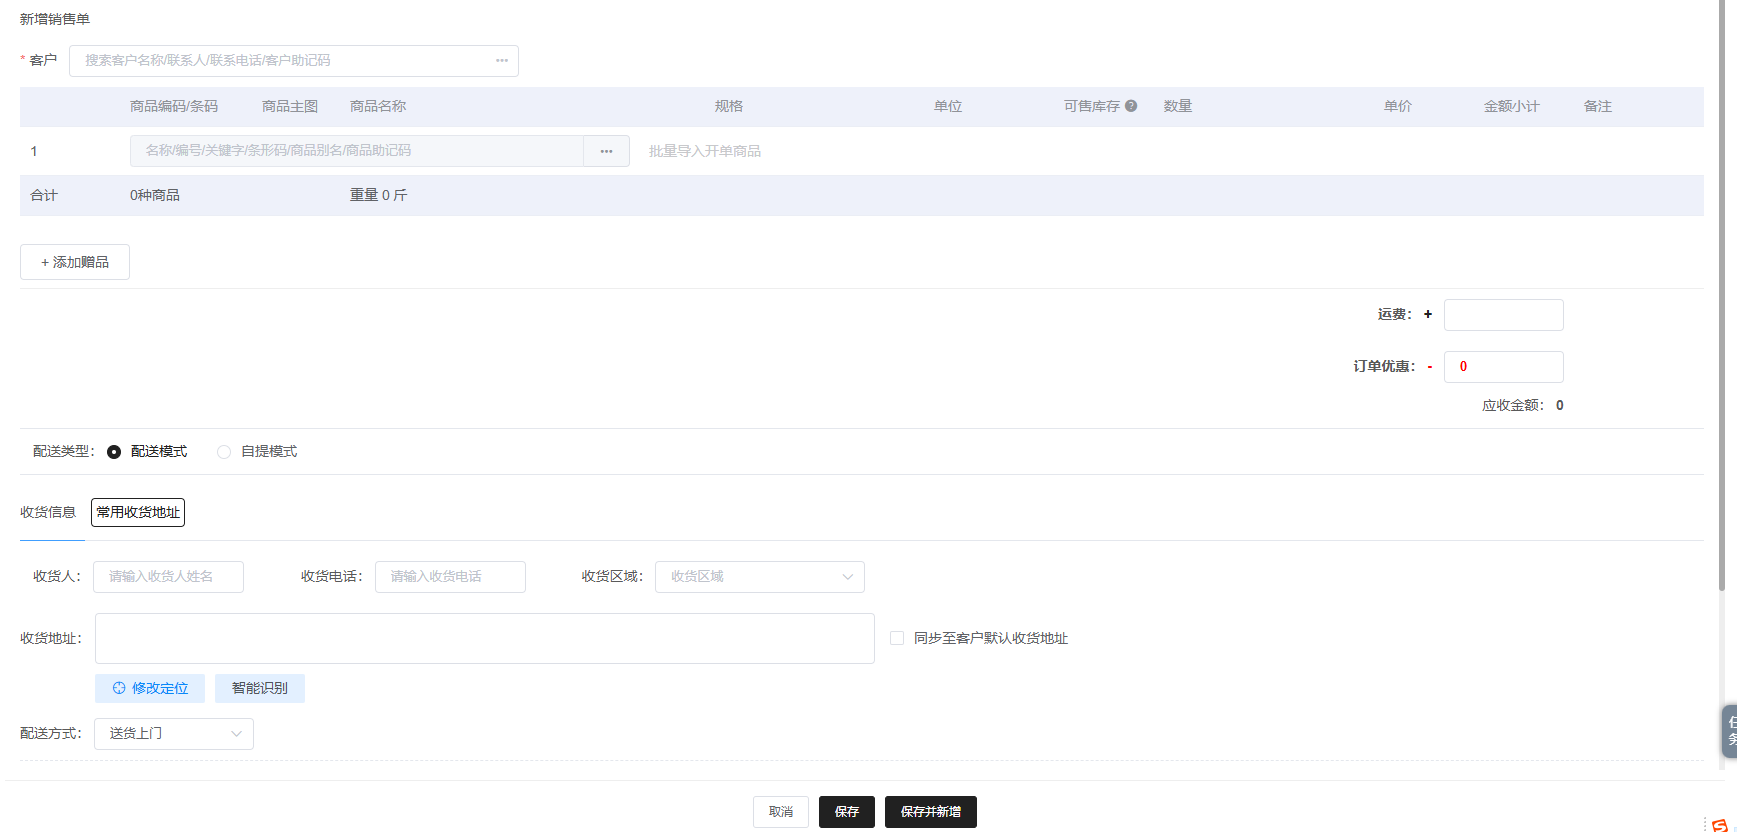Click the Sogou input icon at bottom right
Viewport: 1737px width, 832px height.
coord(1720,825)
